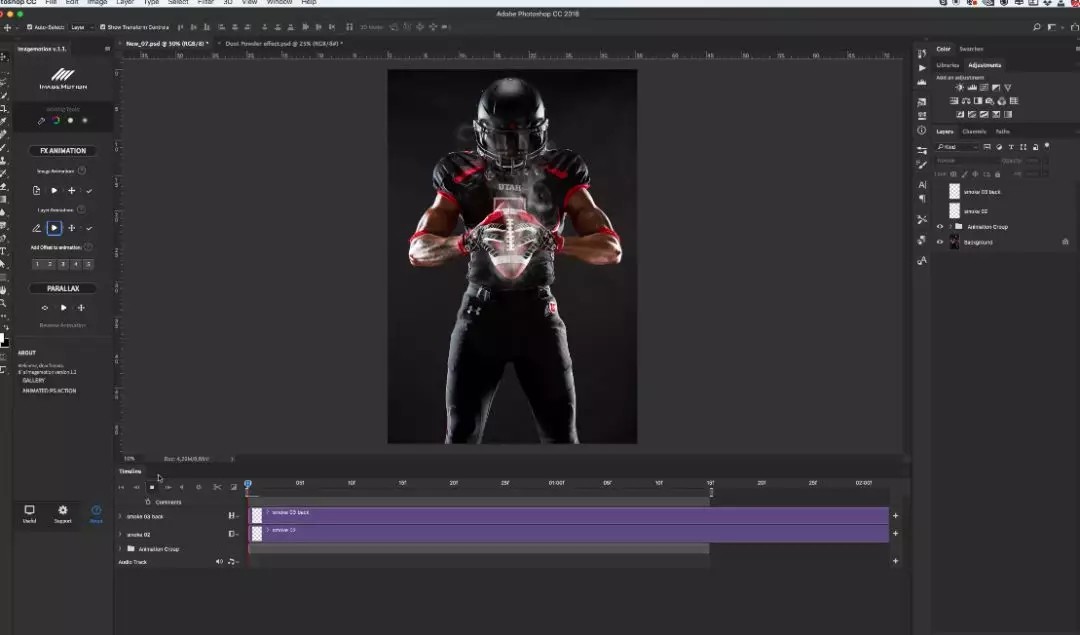Click the Layer Animation pencil edit icon
Viewport: 1080px width, 635px height.
(37, 228)
